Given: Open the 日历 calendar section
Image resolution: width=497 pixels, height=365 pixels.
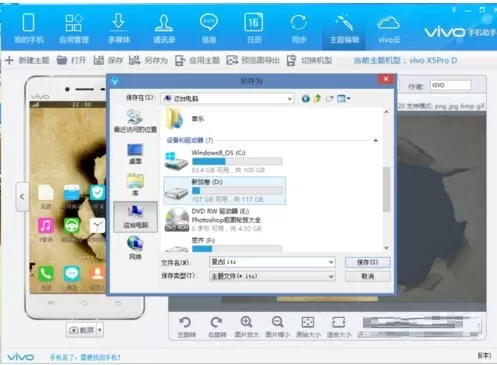Looking at the screenshot, I should (254, 29).
